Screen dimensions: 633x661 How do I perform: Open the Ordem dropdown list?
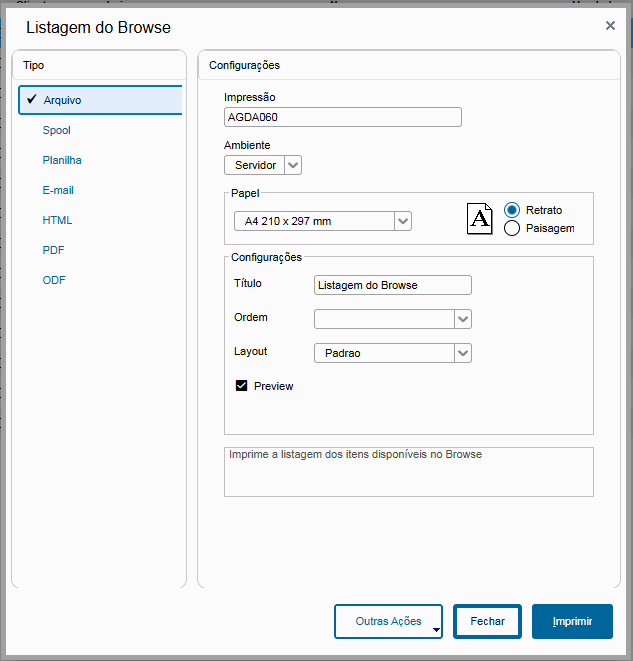coord(462,319)
